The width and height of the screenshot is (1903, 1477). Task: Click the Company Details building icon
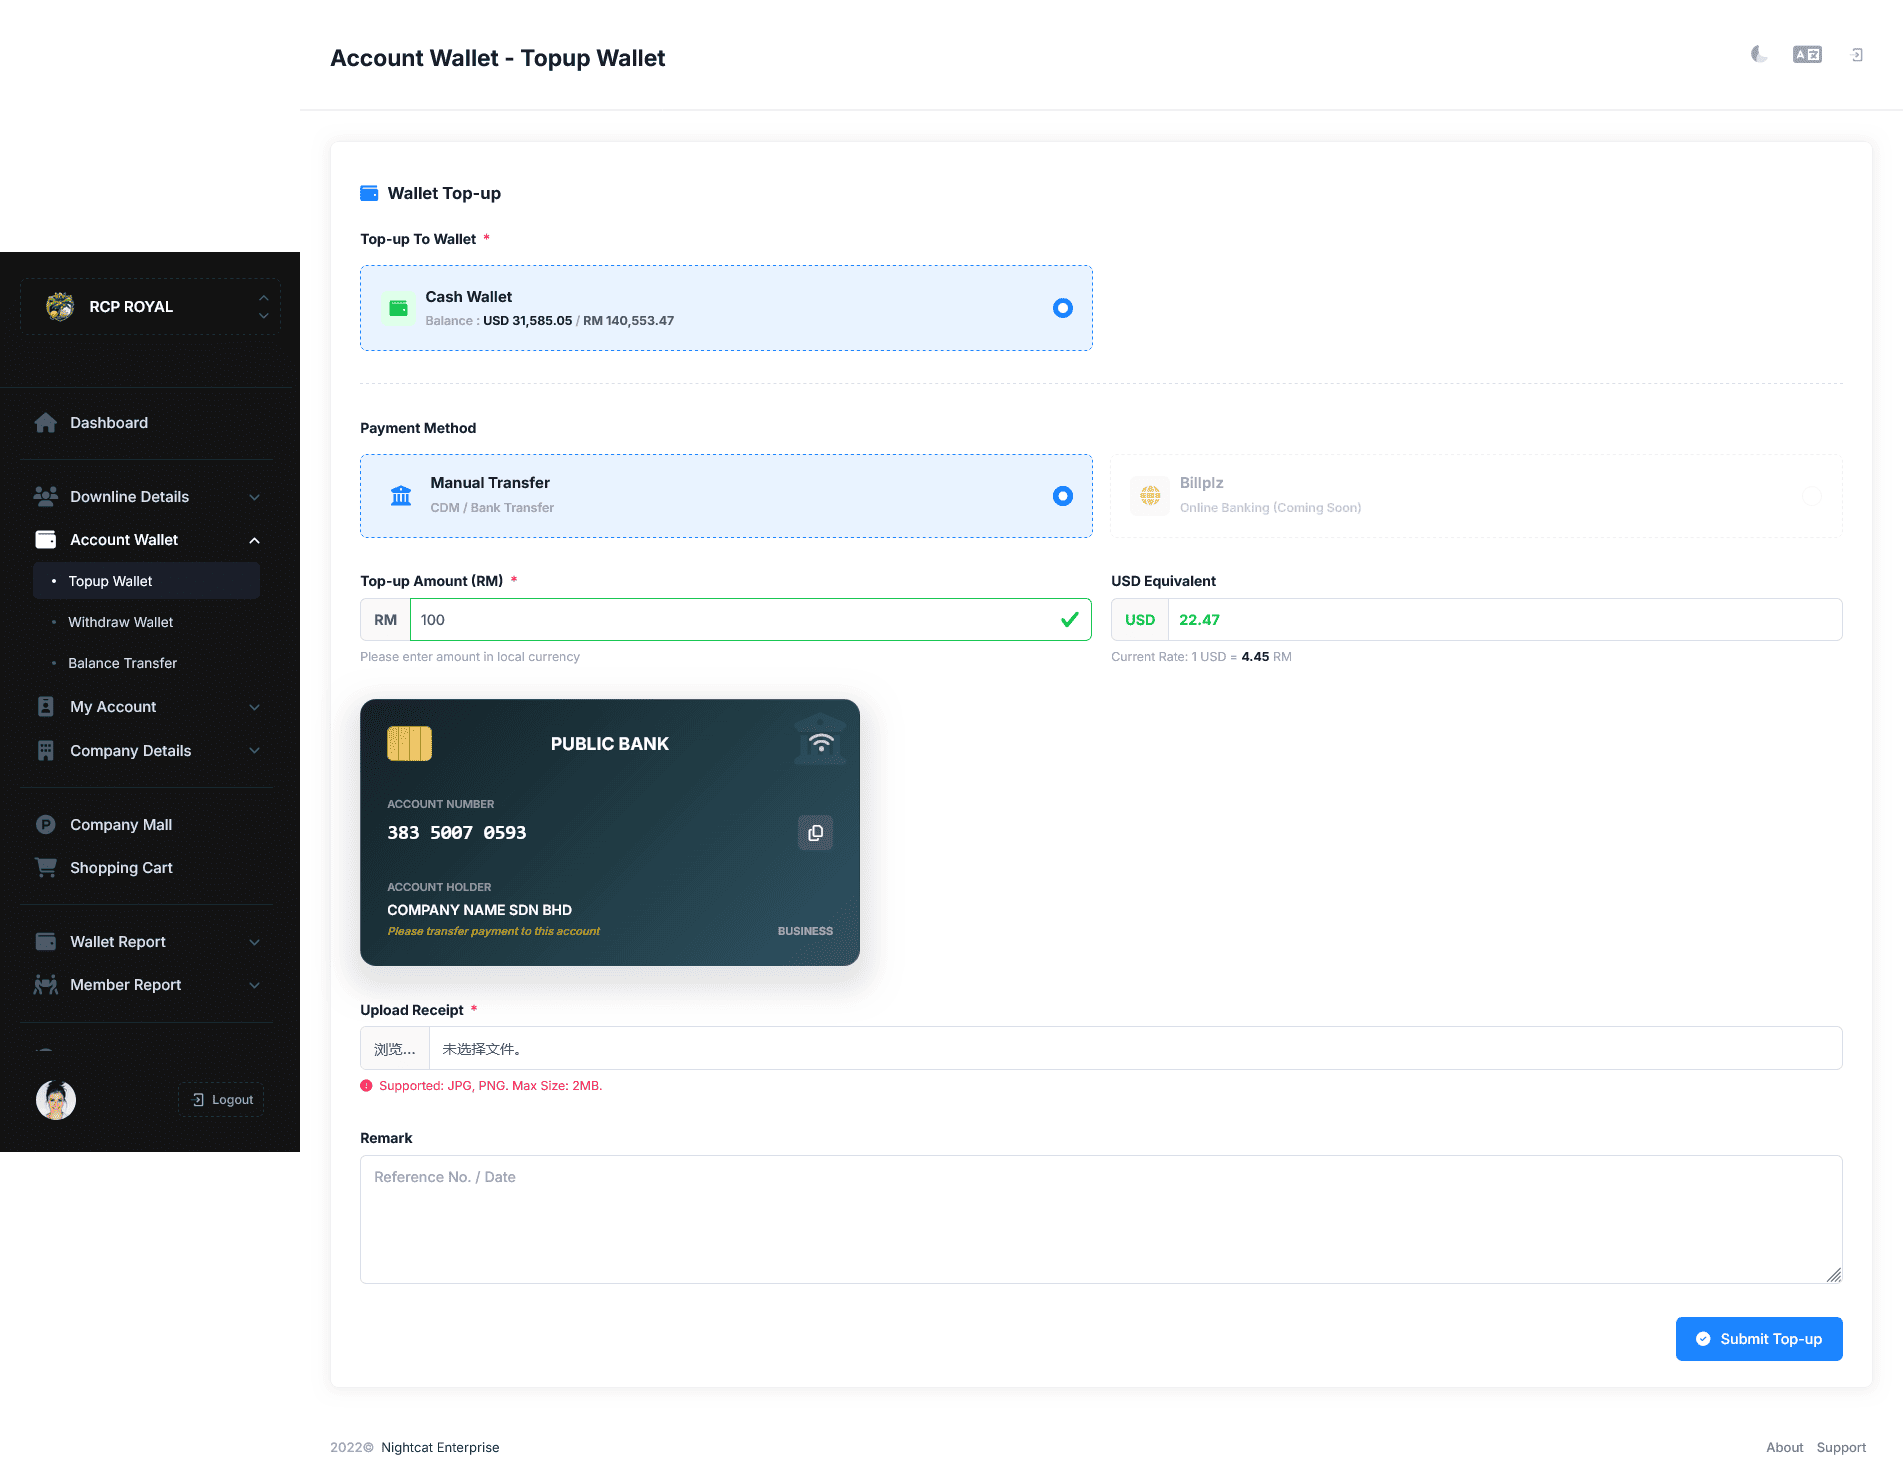46,750
